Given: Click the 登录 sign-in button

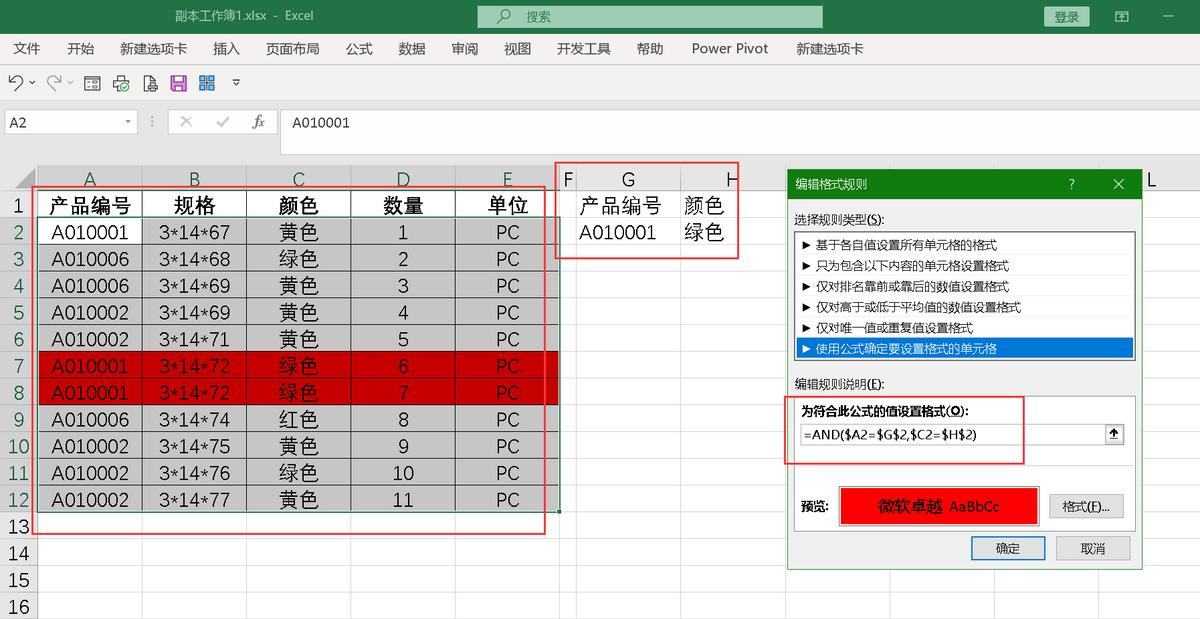Looking at the screenshot, I should [1067, 17].
